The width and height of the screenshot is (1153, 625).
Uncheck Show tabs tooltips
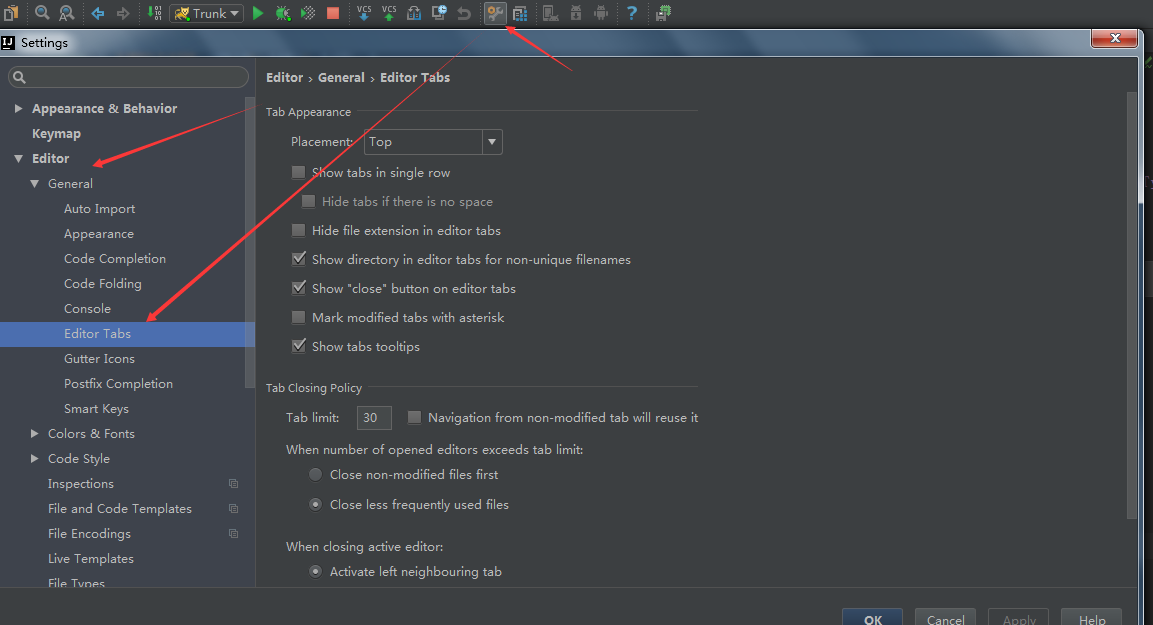pyautogui.click(x=298, y=346)
